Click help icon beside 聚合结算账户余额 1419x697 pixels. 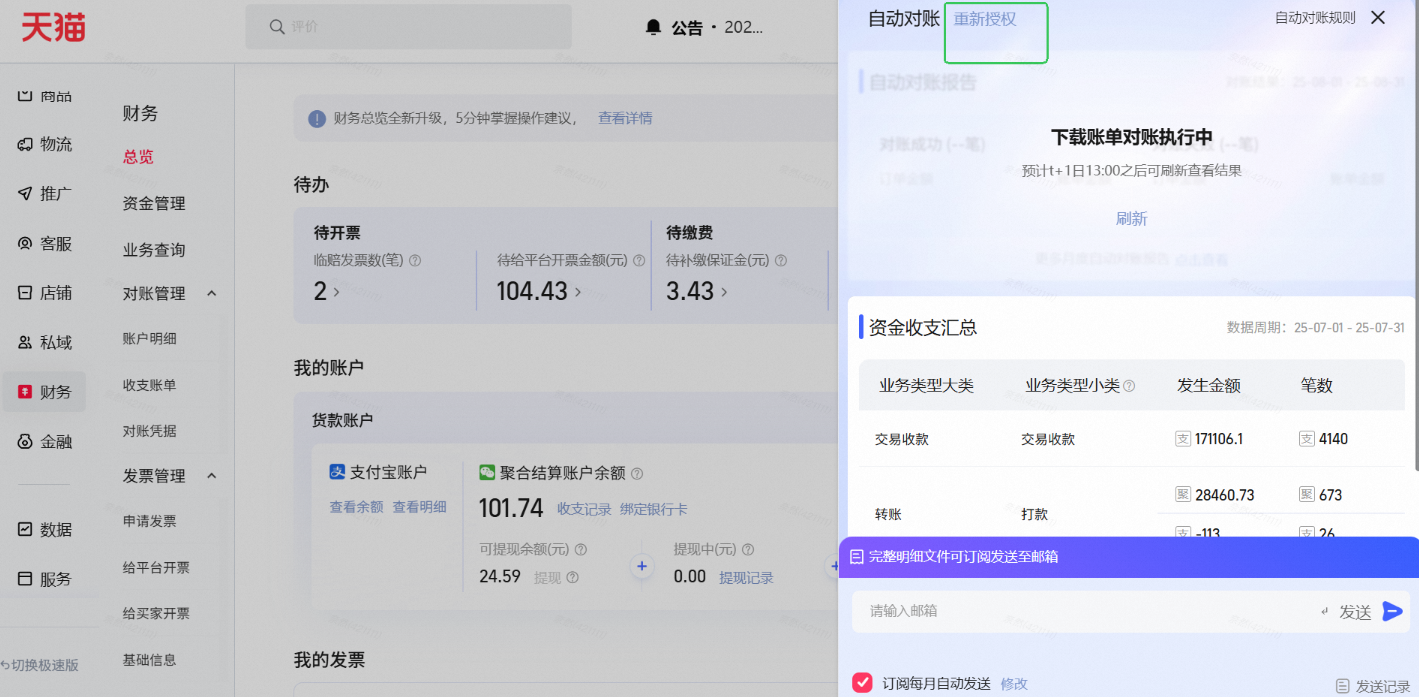[637, 473]
